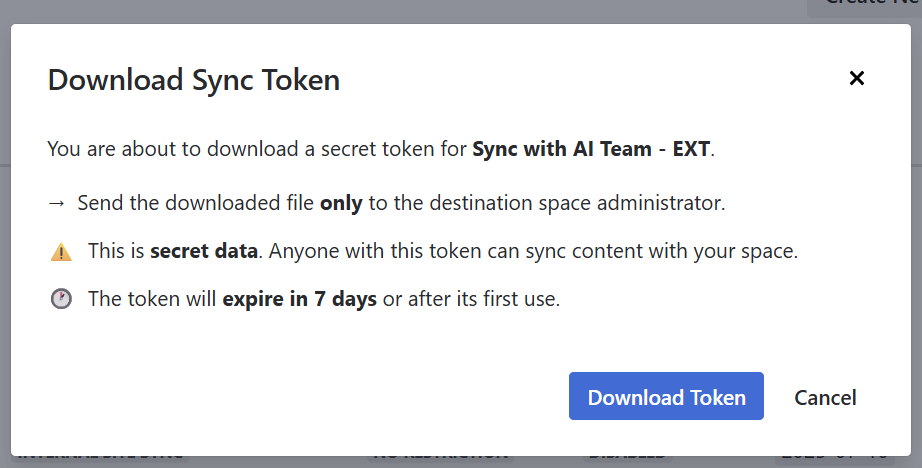Cancel the sync token download

(x=825, y=397)
